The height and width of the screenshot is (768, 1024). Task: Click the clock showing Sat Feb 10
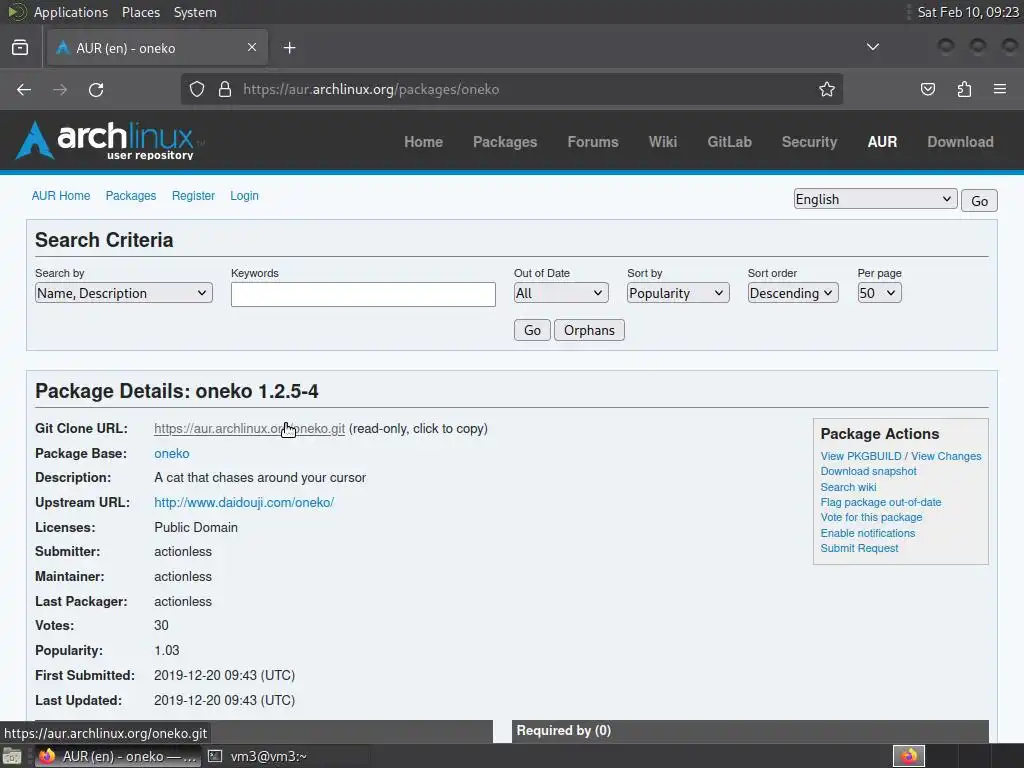(968, 12)
